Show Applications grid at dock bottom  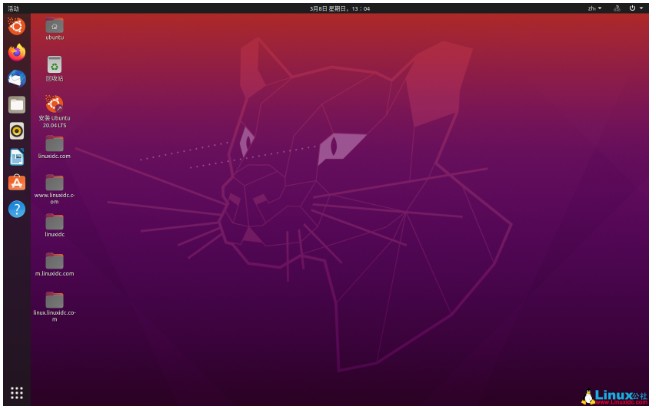[x=17, y=393]
